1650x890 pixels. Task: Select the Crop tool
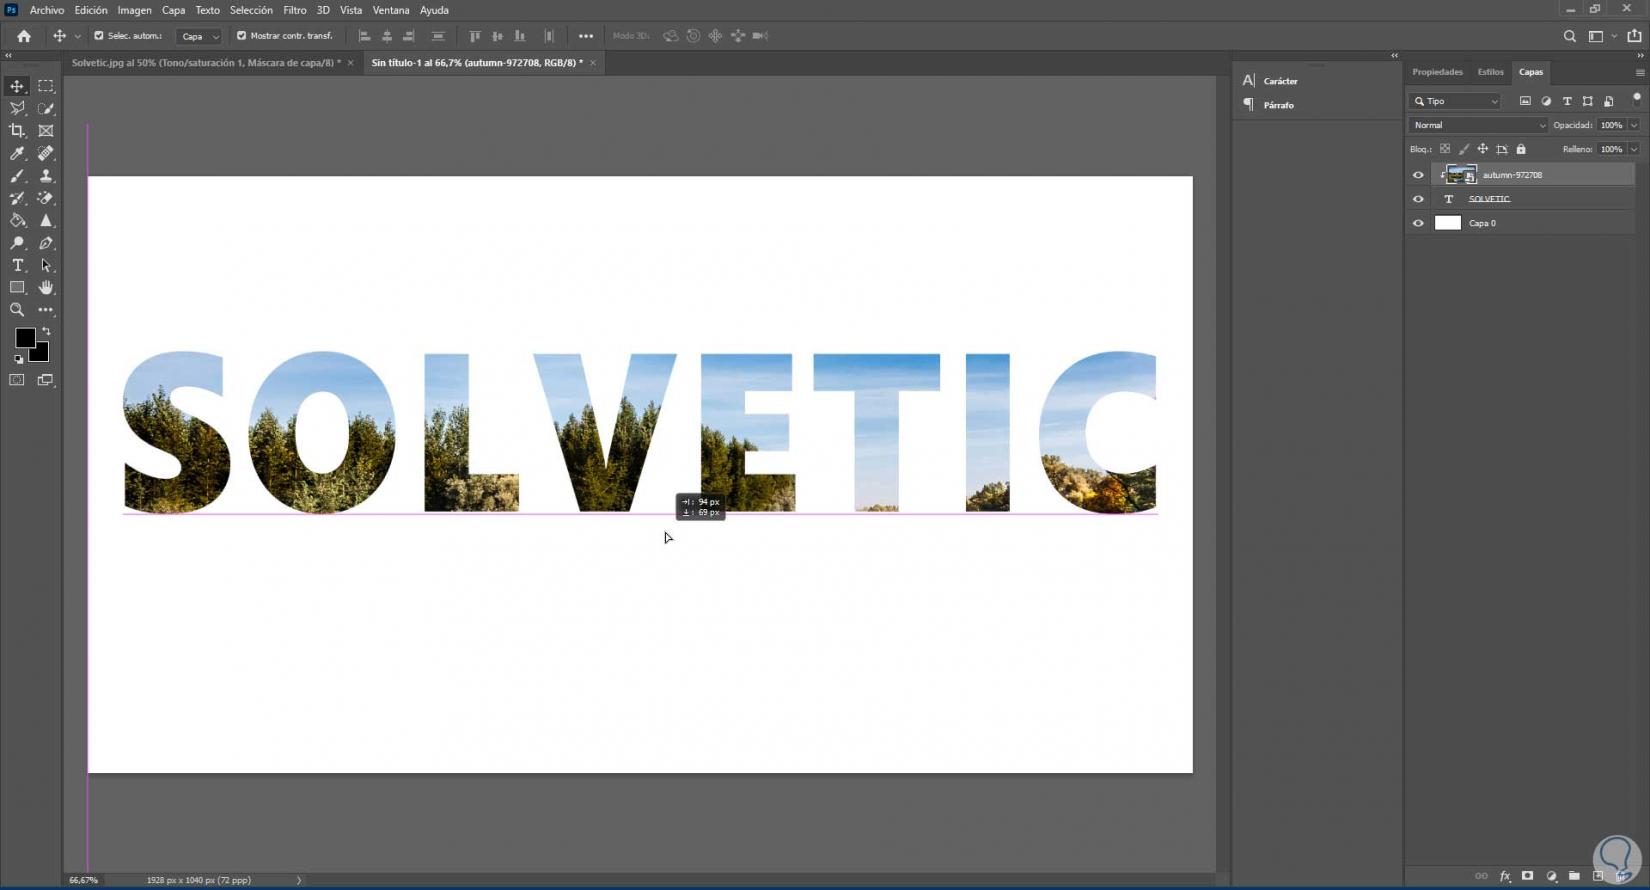click(x=17, y=131)
